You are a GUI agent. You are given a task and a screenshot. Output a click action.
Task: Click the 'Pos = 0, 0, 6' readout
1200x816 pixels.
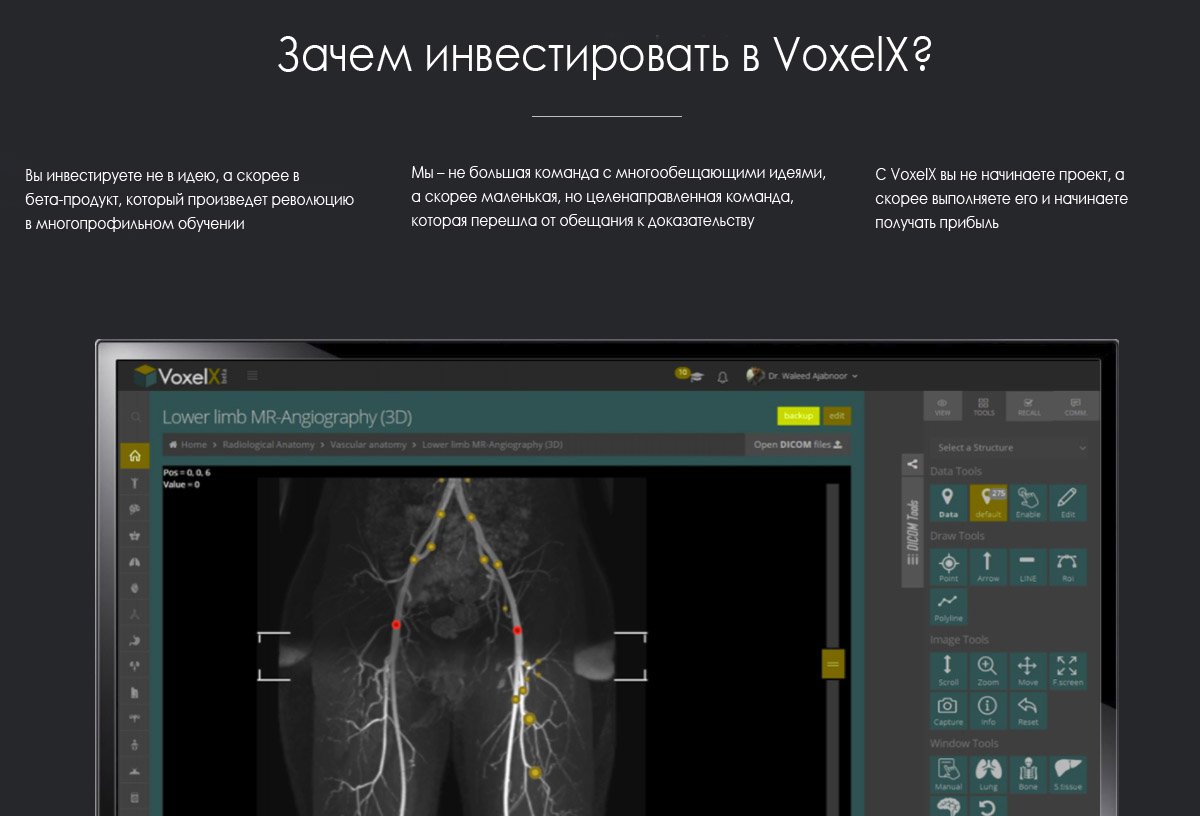(x=187, y=472)
